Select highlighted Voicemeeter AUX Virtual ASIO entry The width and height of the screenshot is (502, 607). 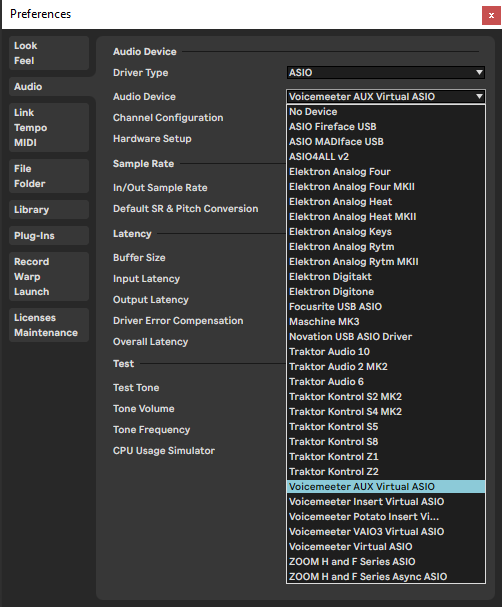click(386, 487)
